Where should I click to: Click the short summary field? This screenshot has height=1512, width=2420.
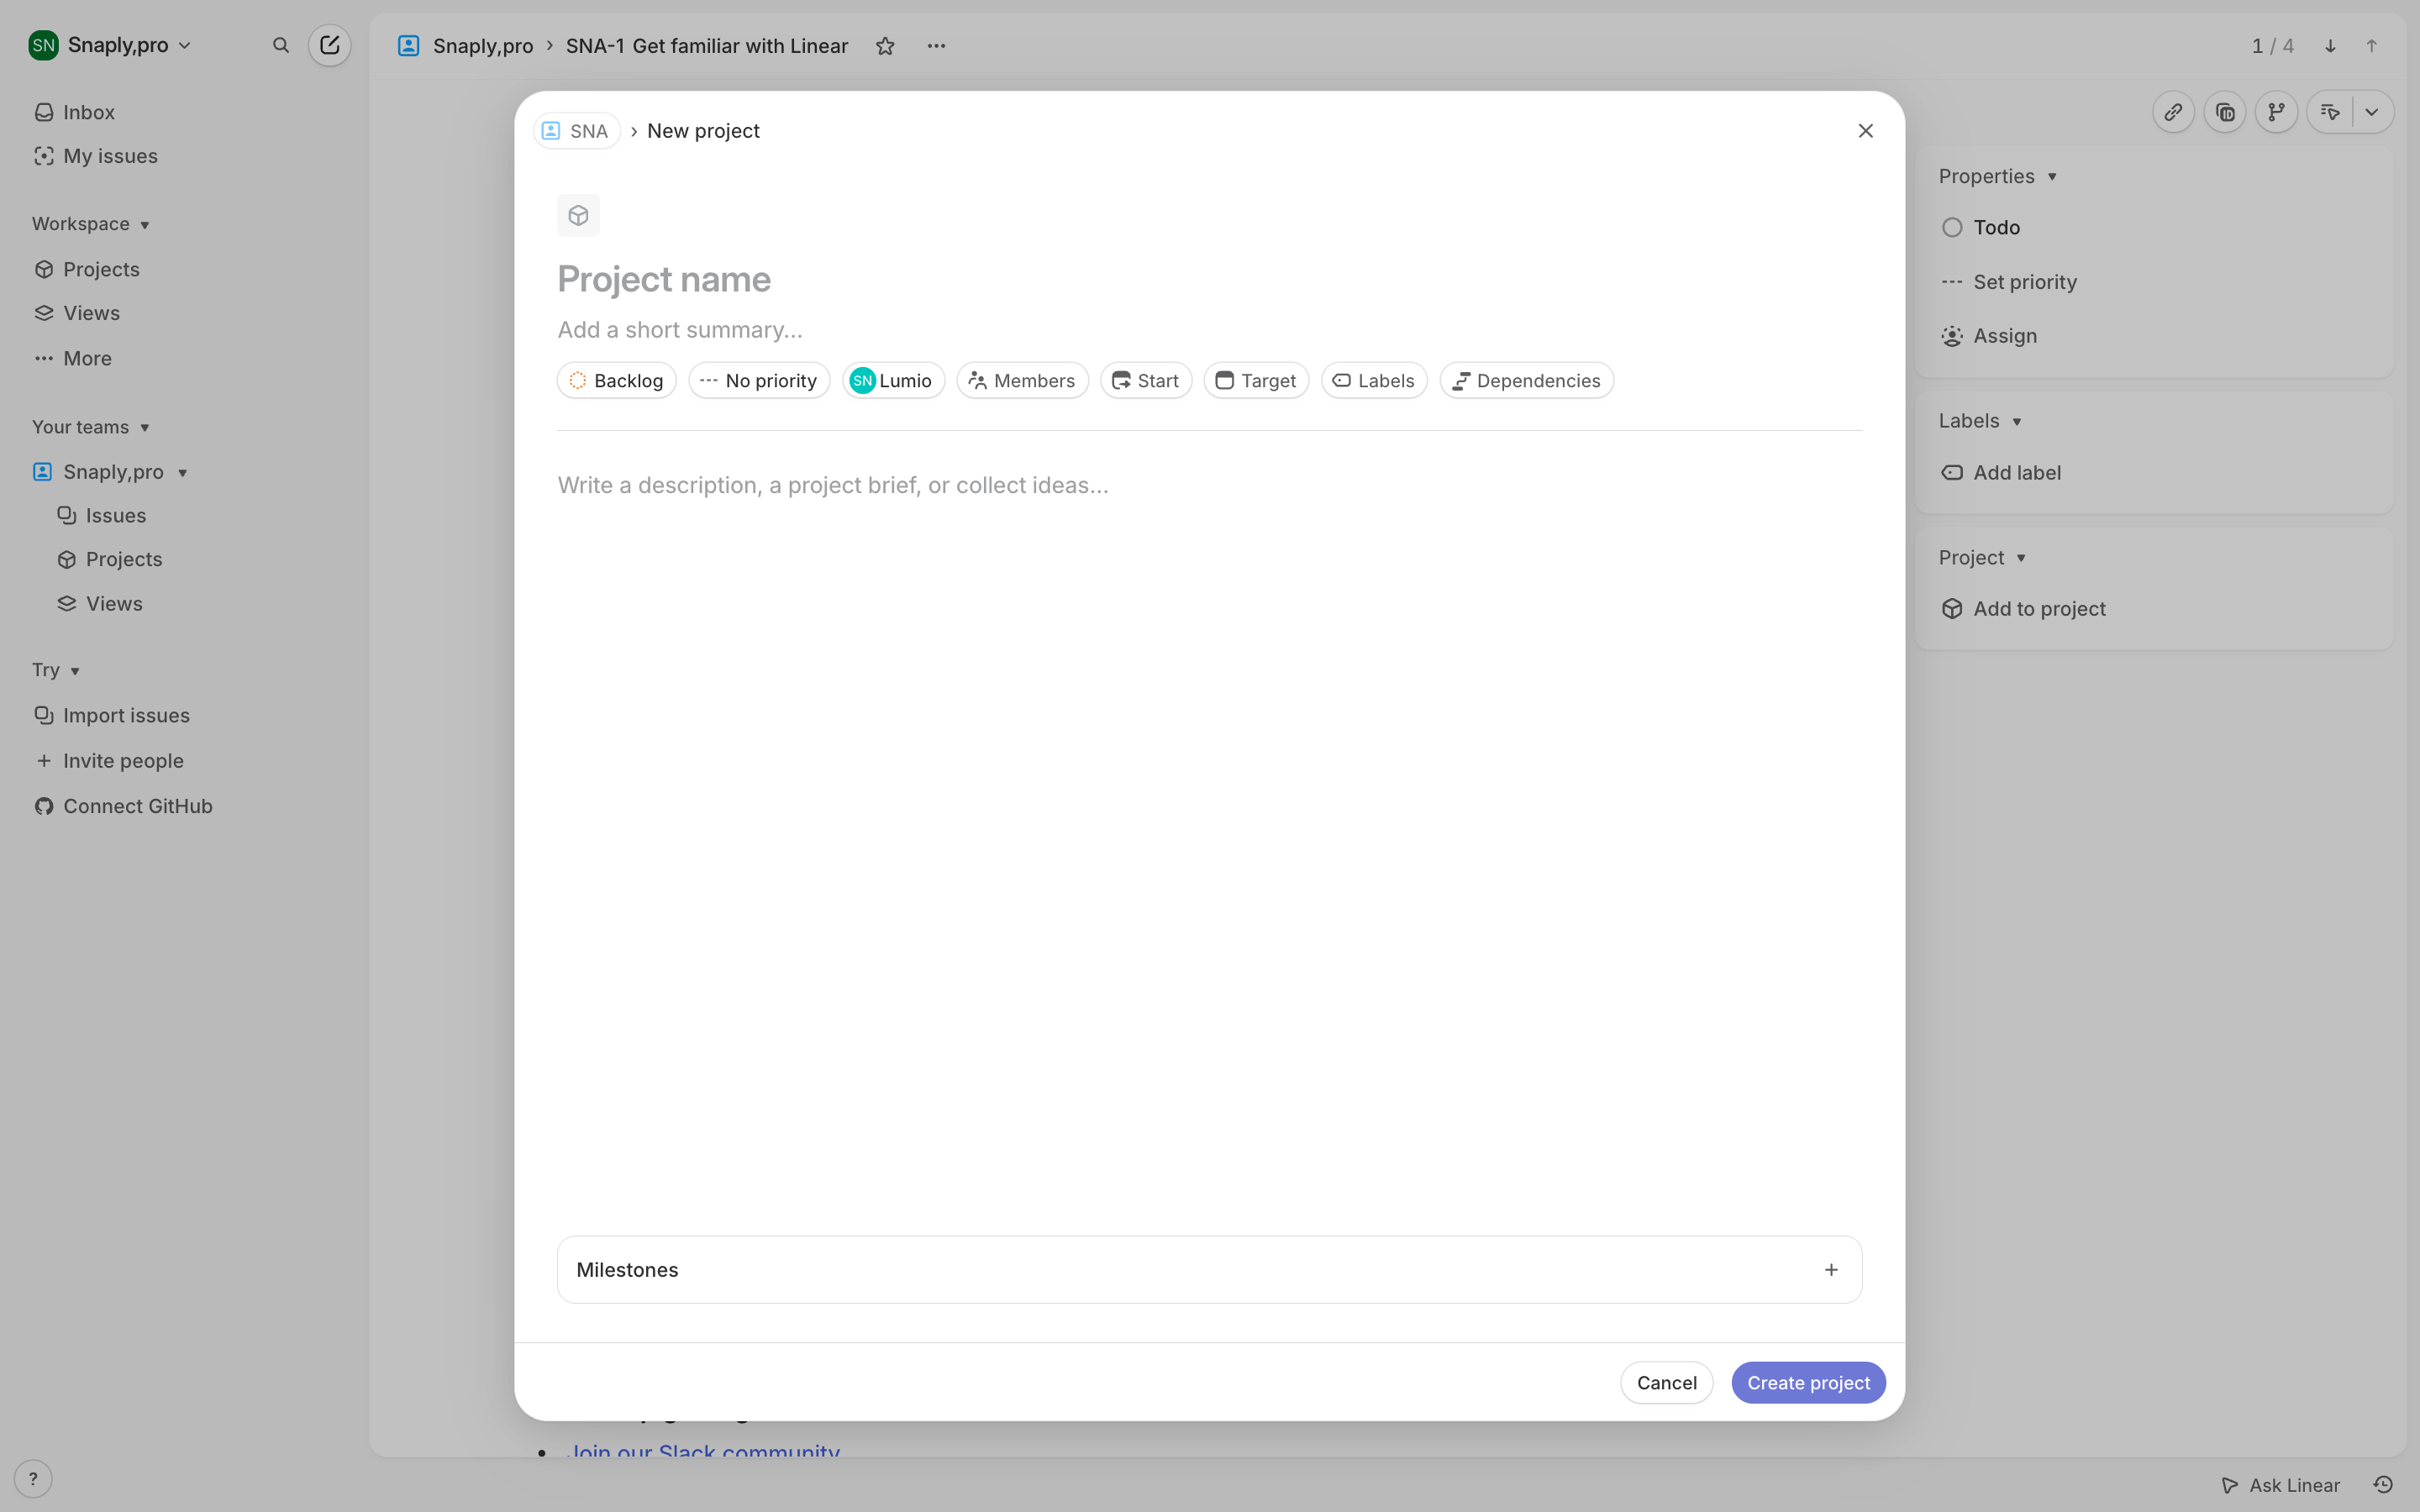click(1209, 330)
